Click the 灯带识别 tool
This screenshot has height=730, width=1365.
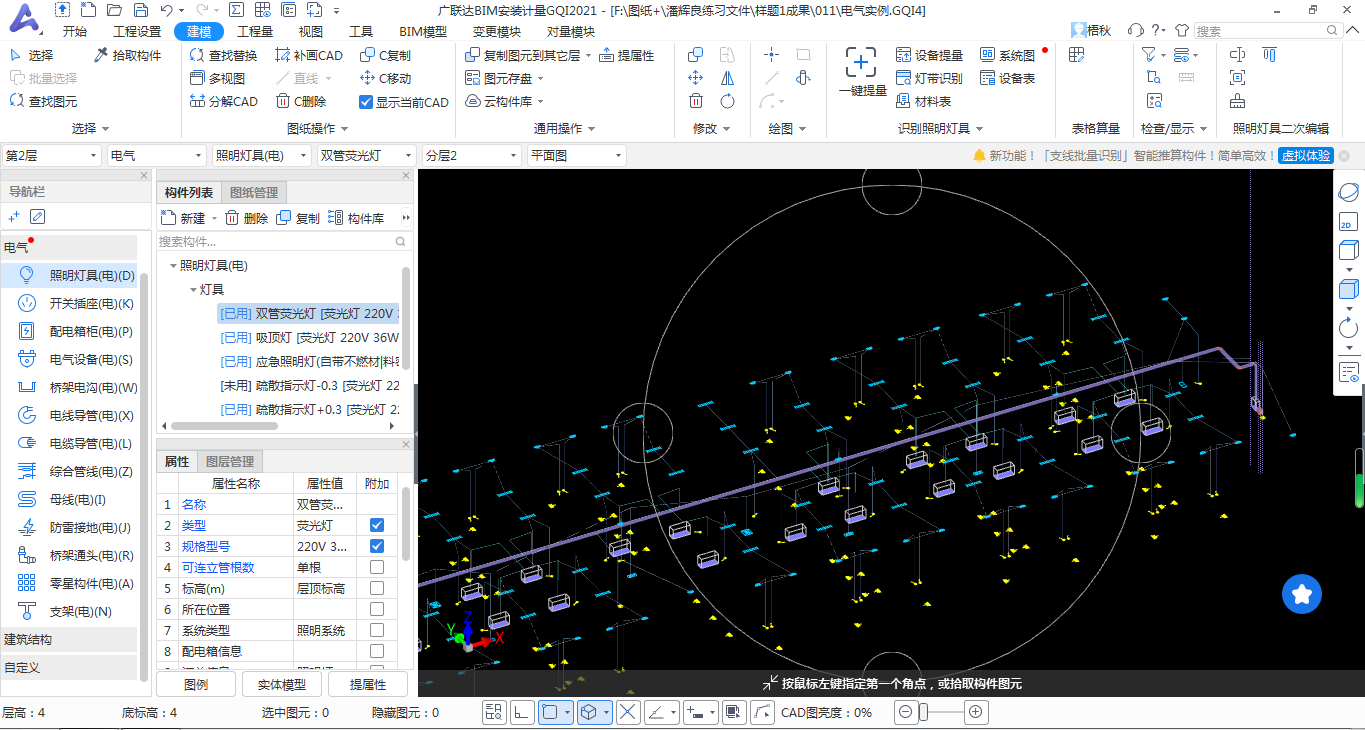(x=930, y=78)
